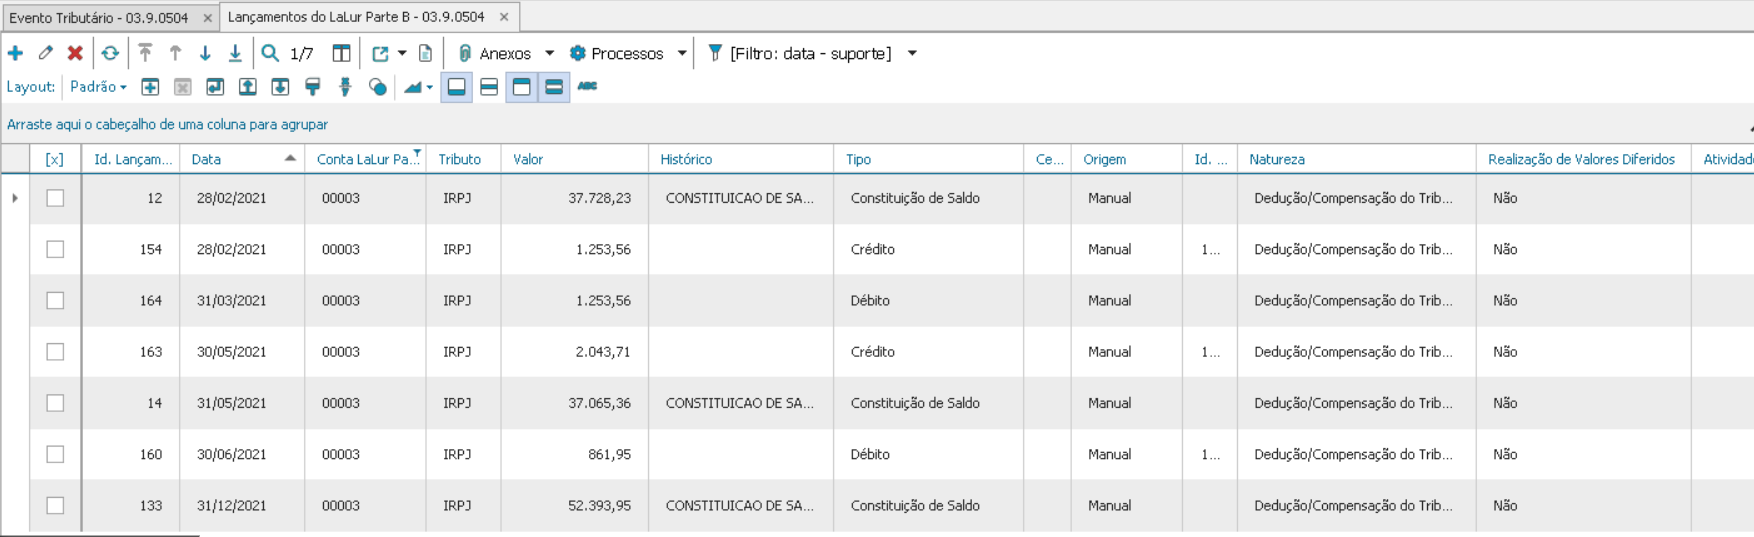
Task: Click the overlapping shapes color icon
Action: (377, 87)
